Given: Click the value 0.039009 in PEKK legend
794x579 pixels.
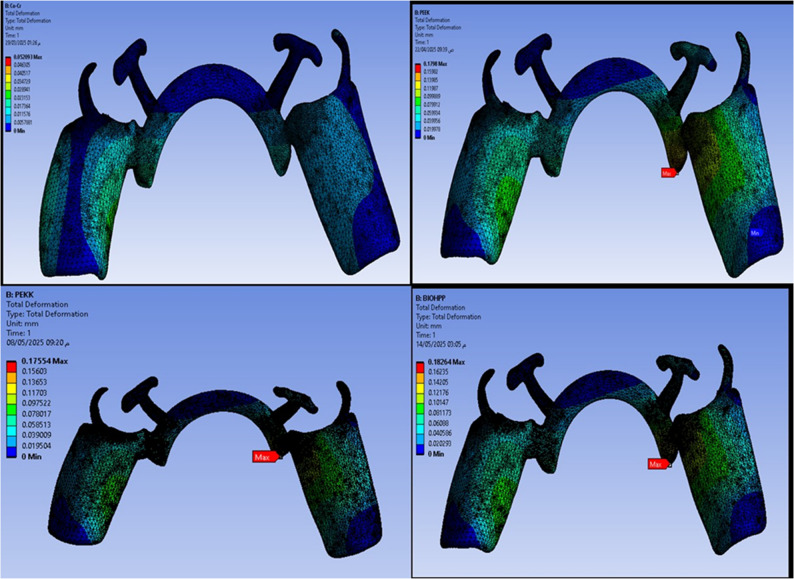Looking at the screenshot, I should coord(36,435).
